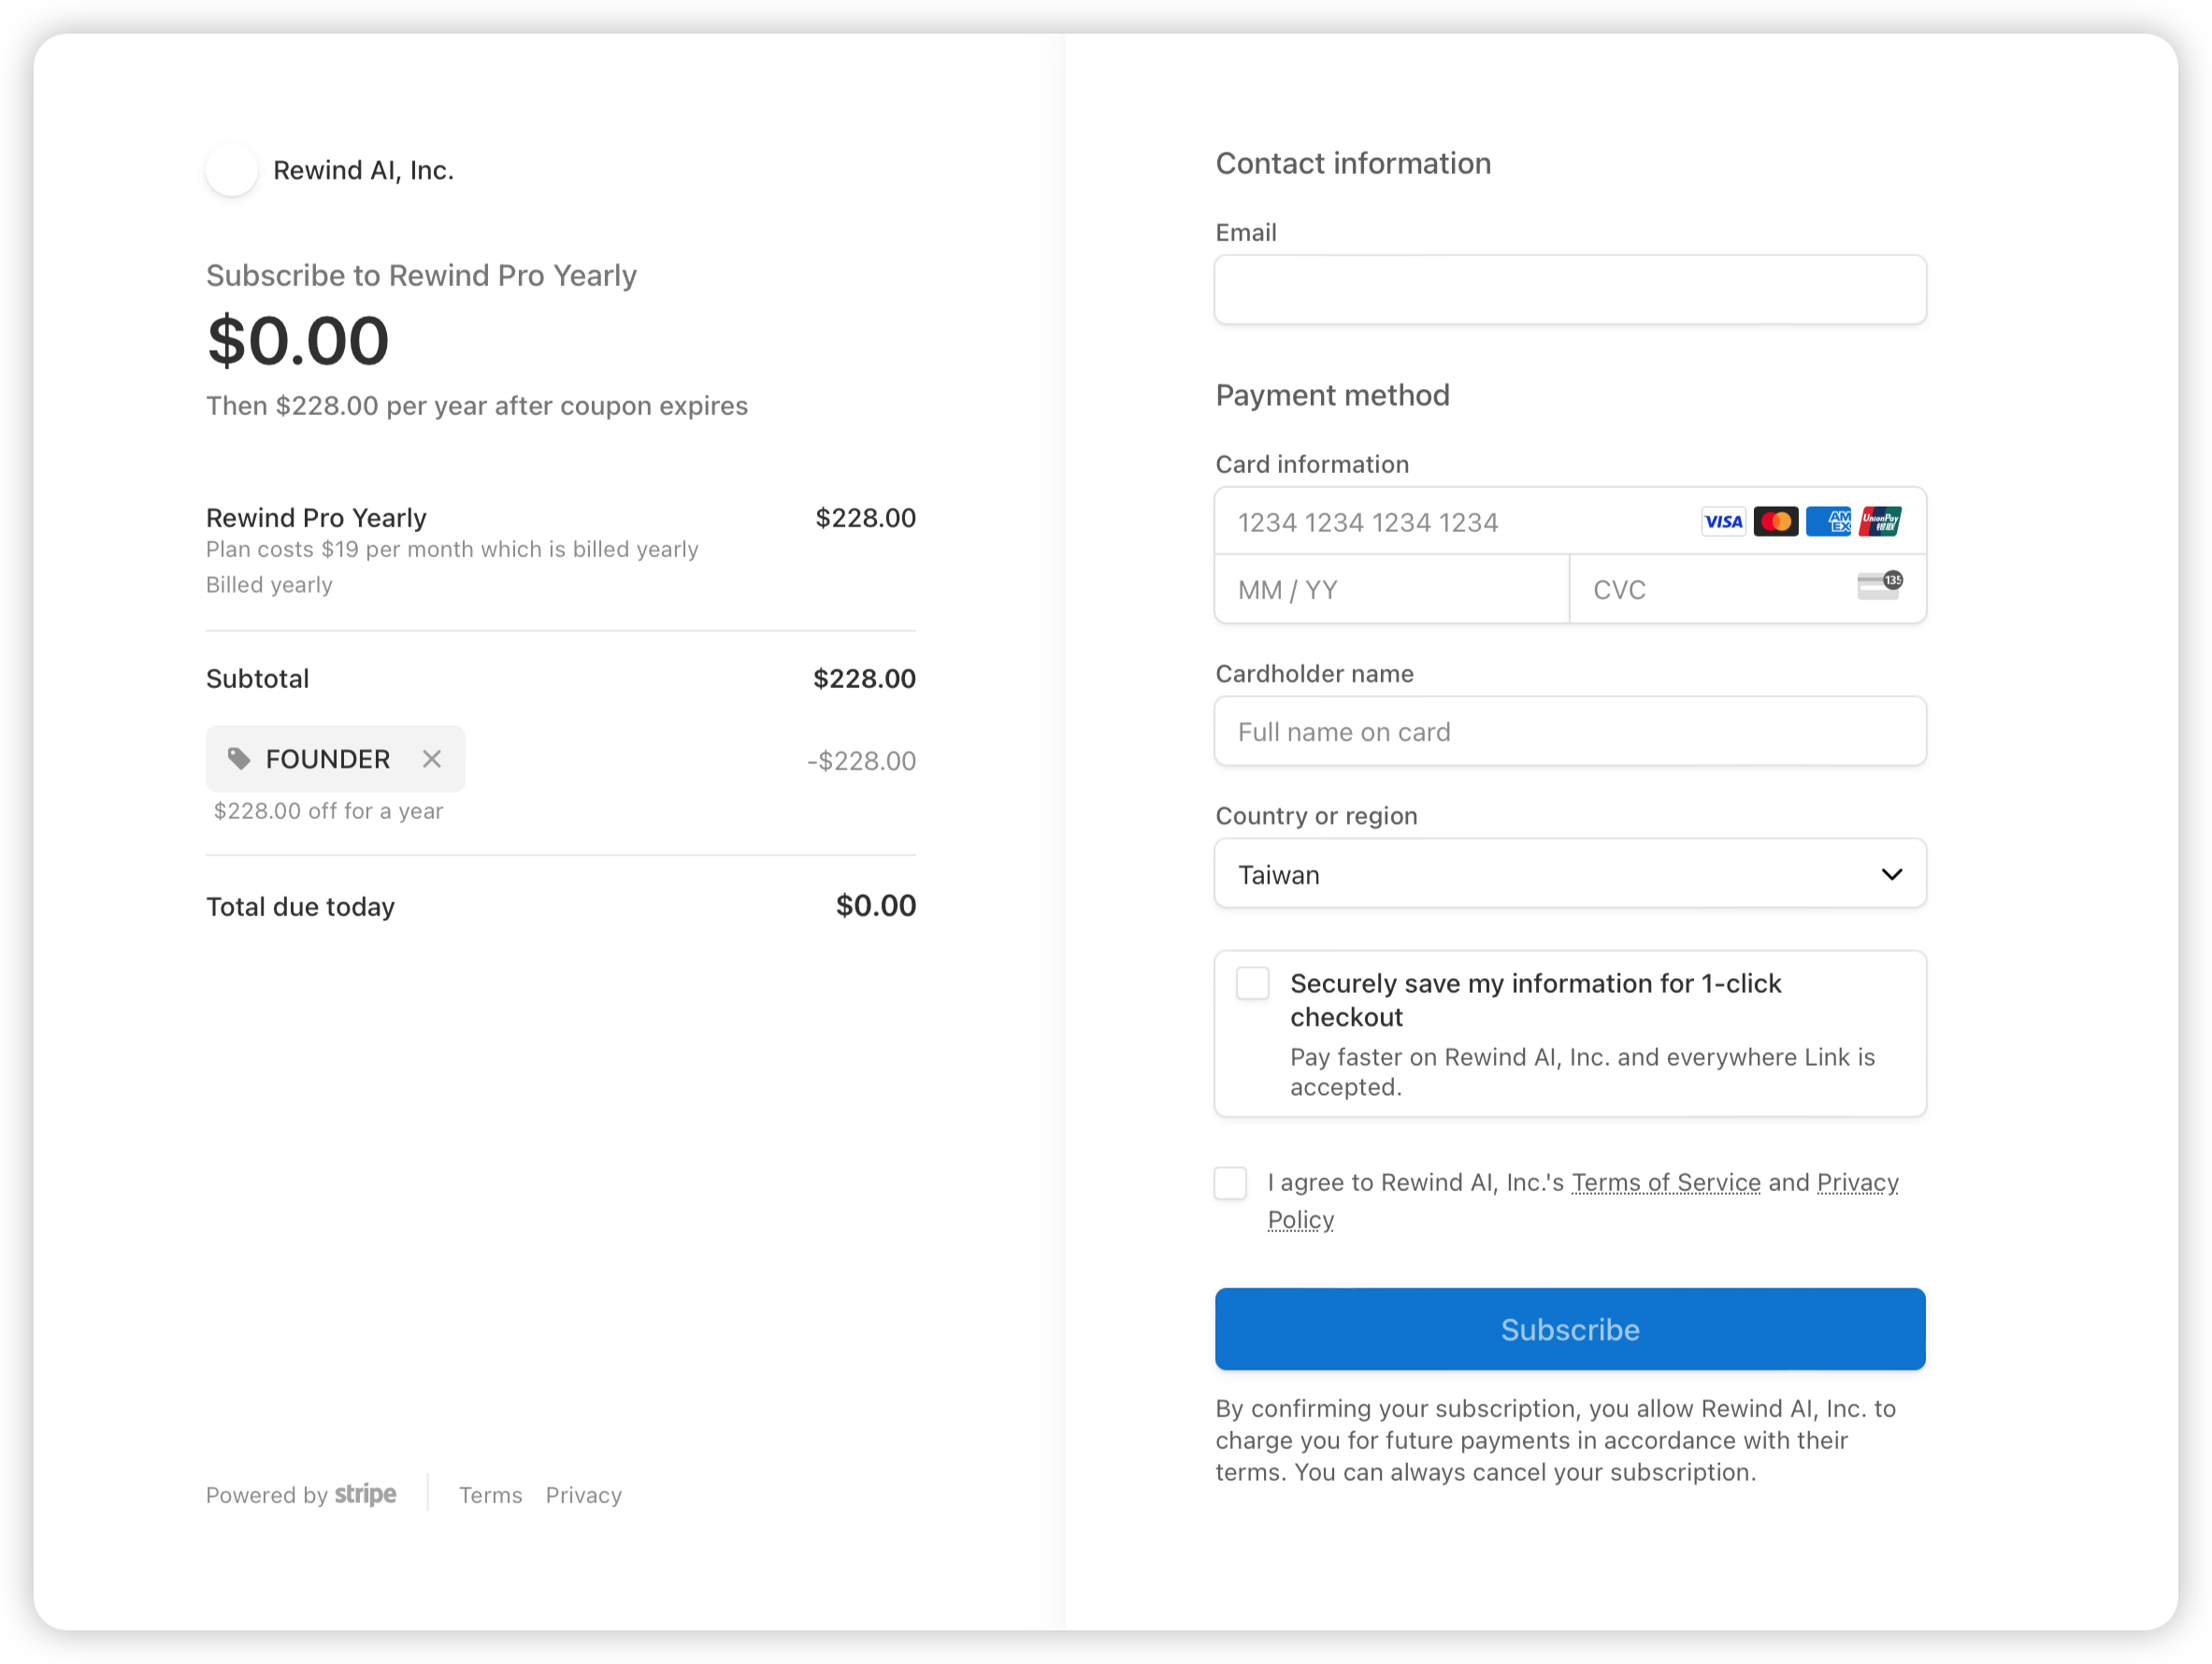Click the 'Contact information' heading
This screenshot has width=2212, height=1664.
click(1353, 163)
